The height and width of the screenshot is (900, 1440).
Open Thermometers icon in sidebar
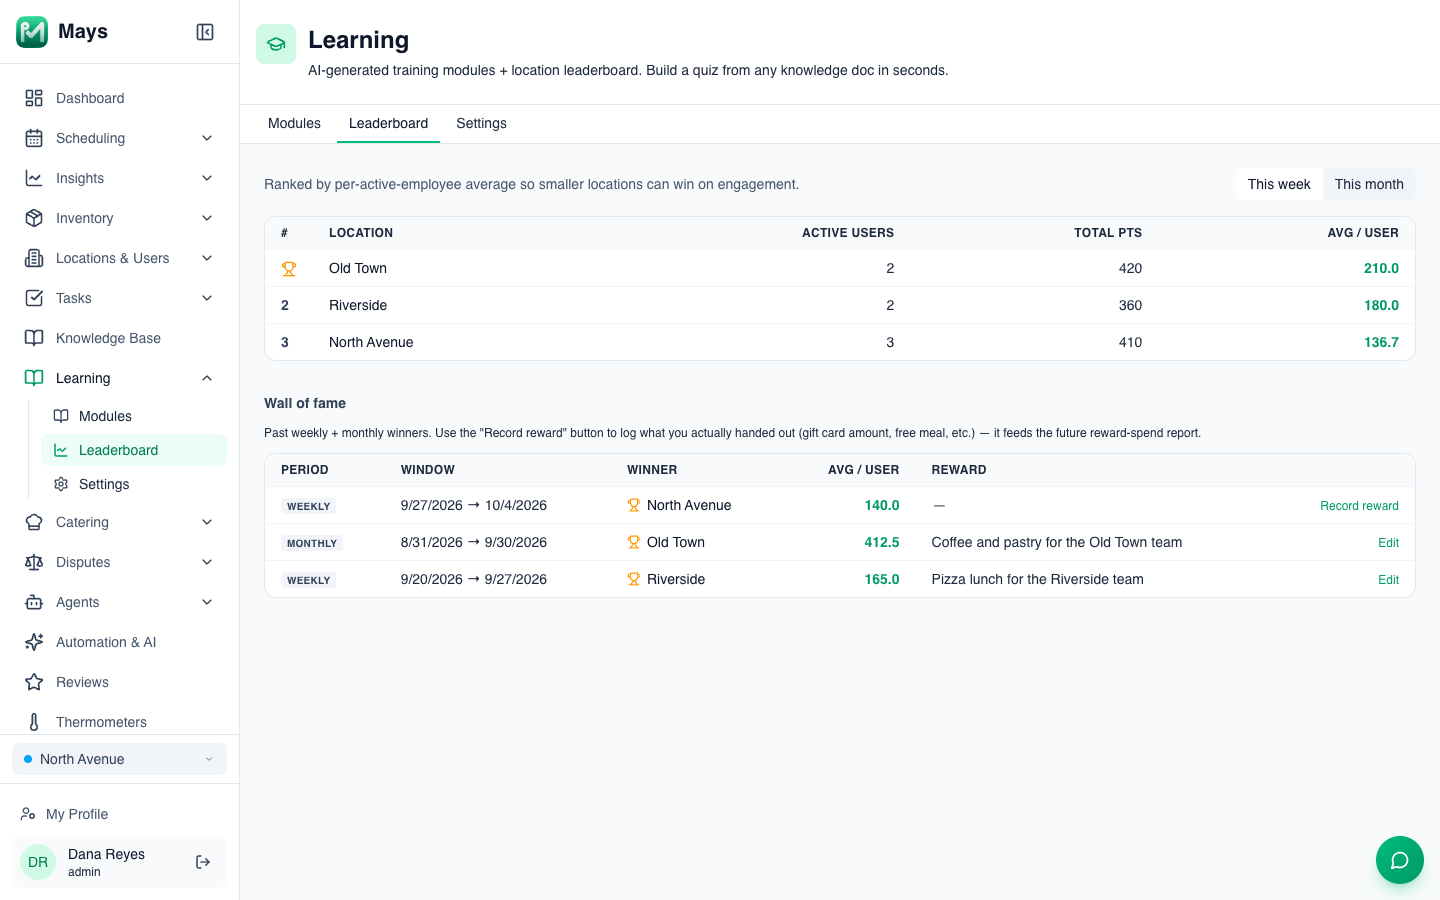[x=34, y=722]
